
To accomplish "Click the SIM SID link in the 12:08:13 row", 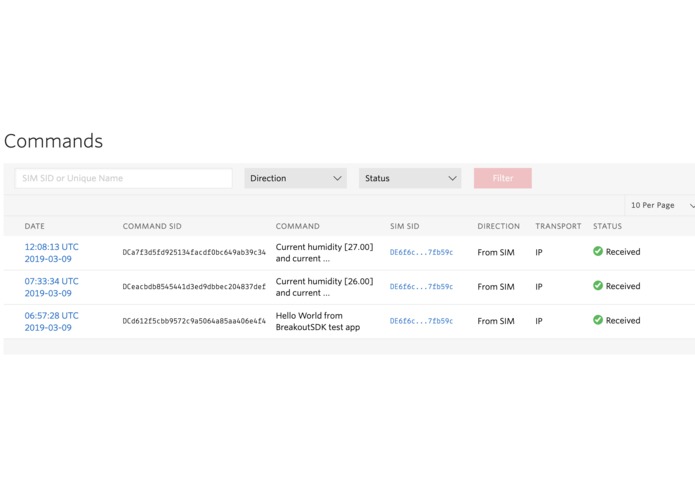I will pos(421,252).
